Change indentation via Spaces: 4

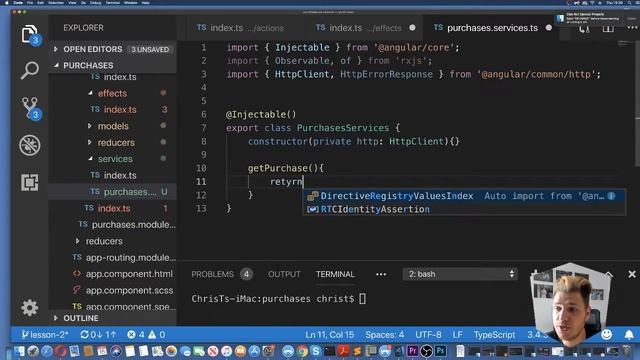(x=384, y=335)
